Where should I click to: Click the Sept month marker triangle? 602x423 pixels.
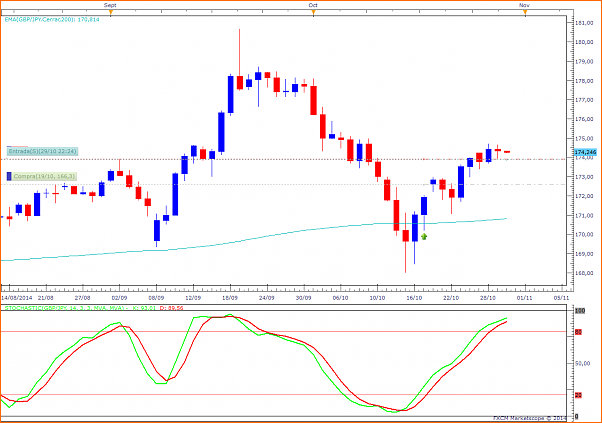(111, 13)
